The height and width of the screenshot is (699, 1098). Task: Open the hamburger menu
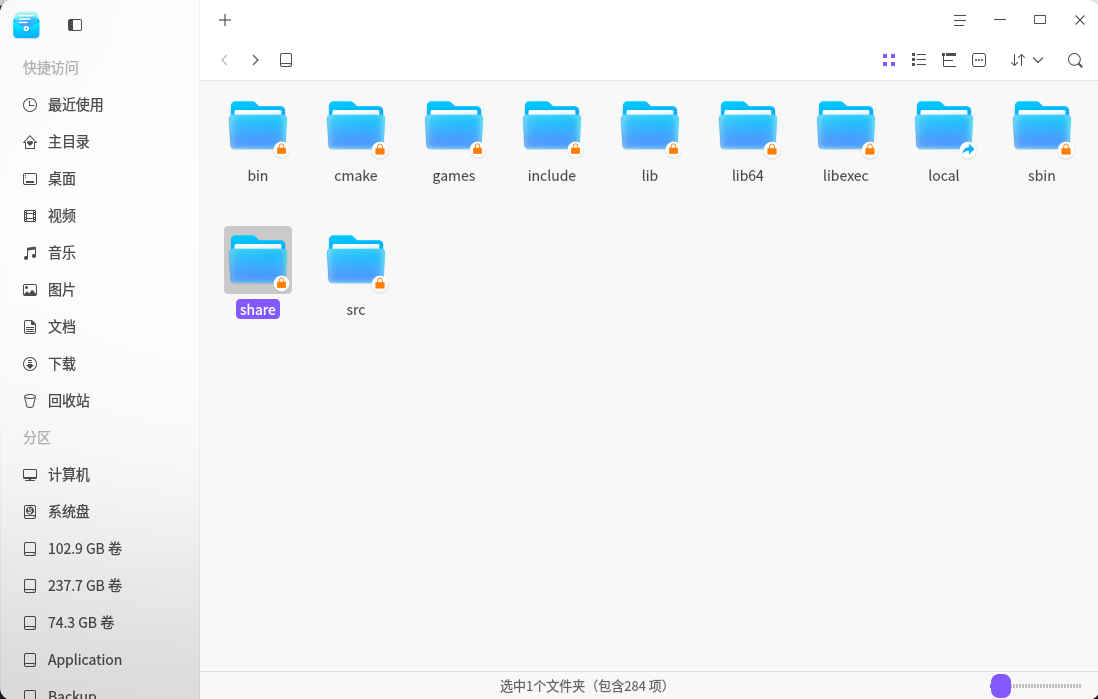click(x=959, y=20)
